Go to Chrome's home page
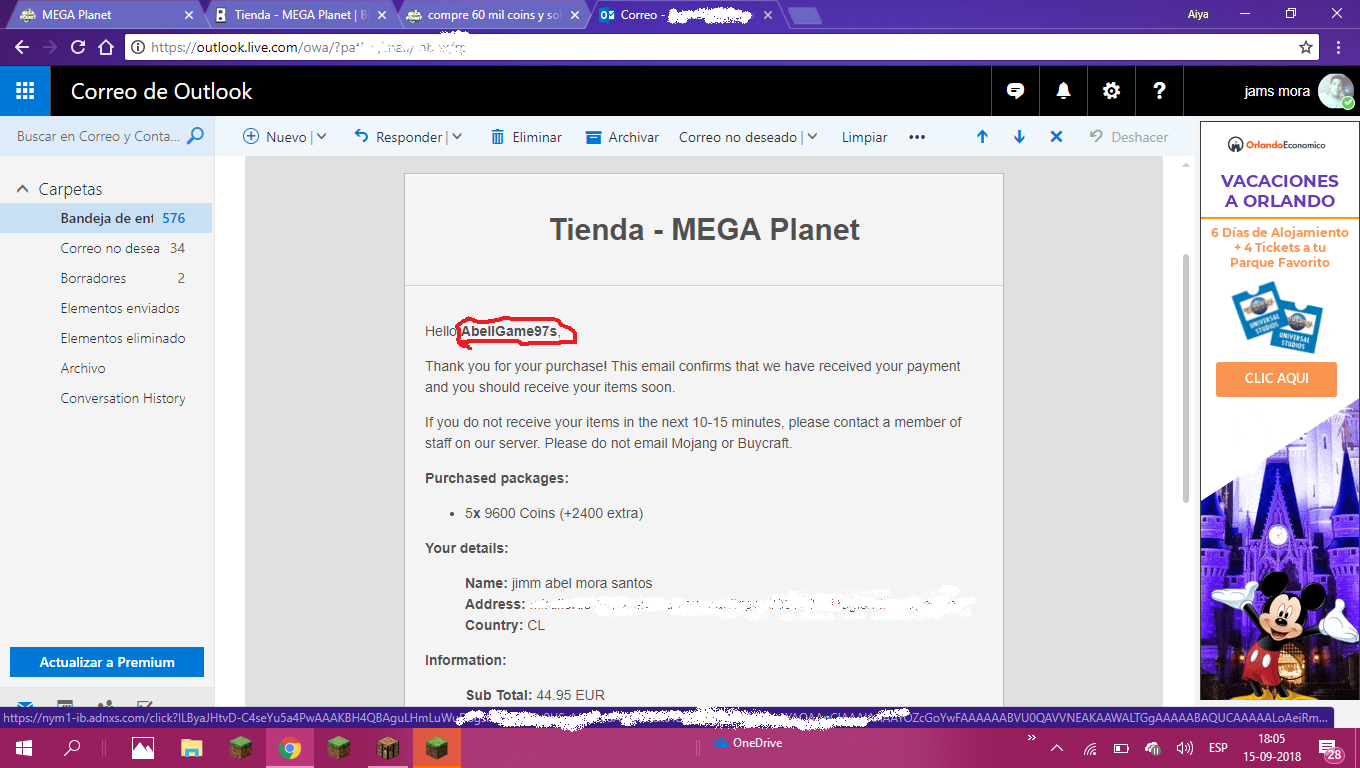 point(106,47)
